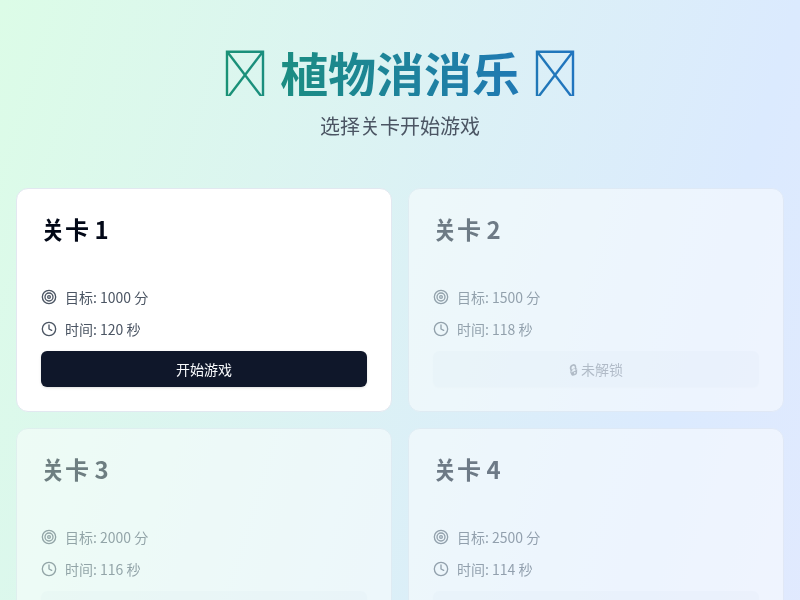Click the target icon on 关卡 3
The image size is (800, 600).
48,537
